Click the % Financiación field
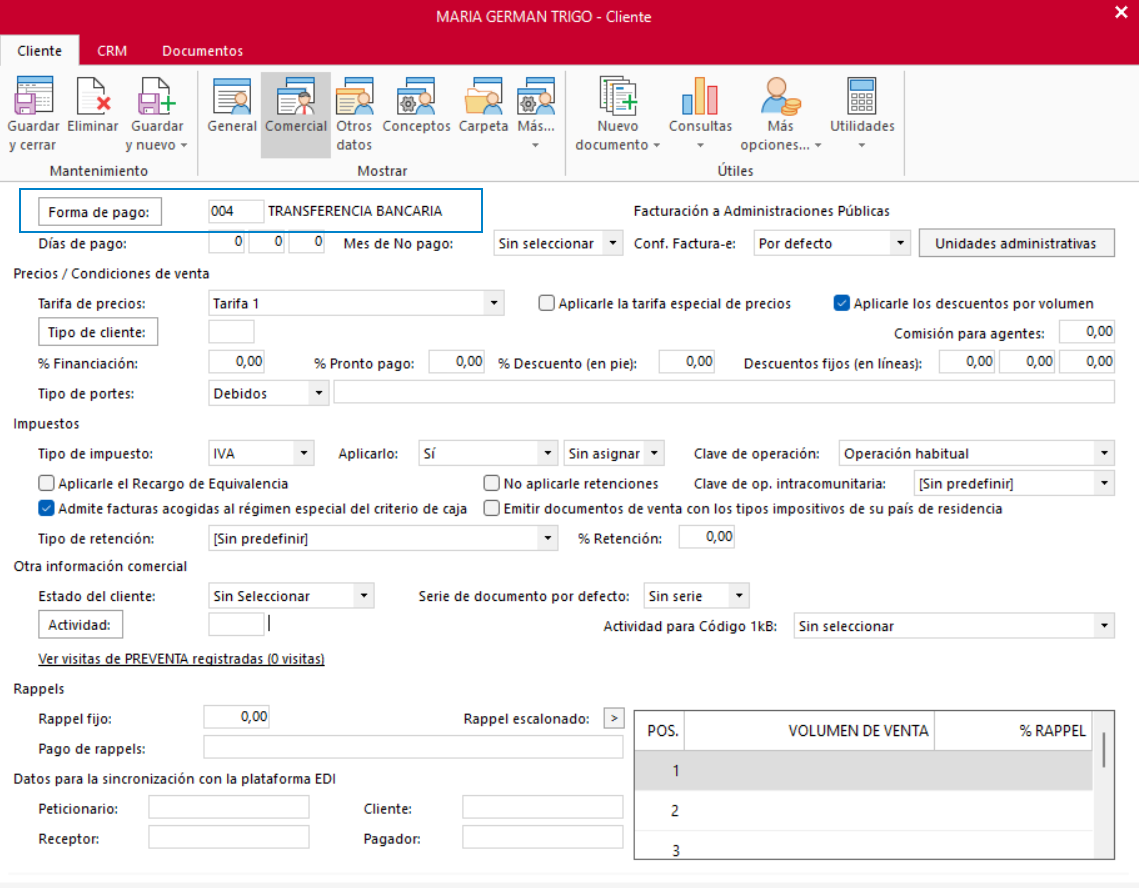This screenshot has height=888, width=1144. point(236,361)
